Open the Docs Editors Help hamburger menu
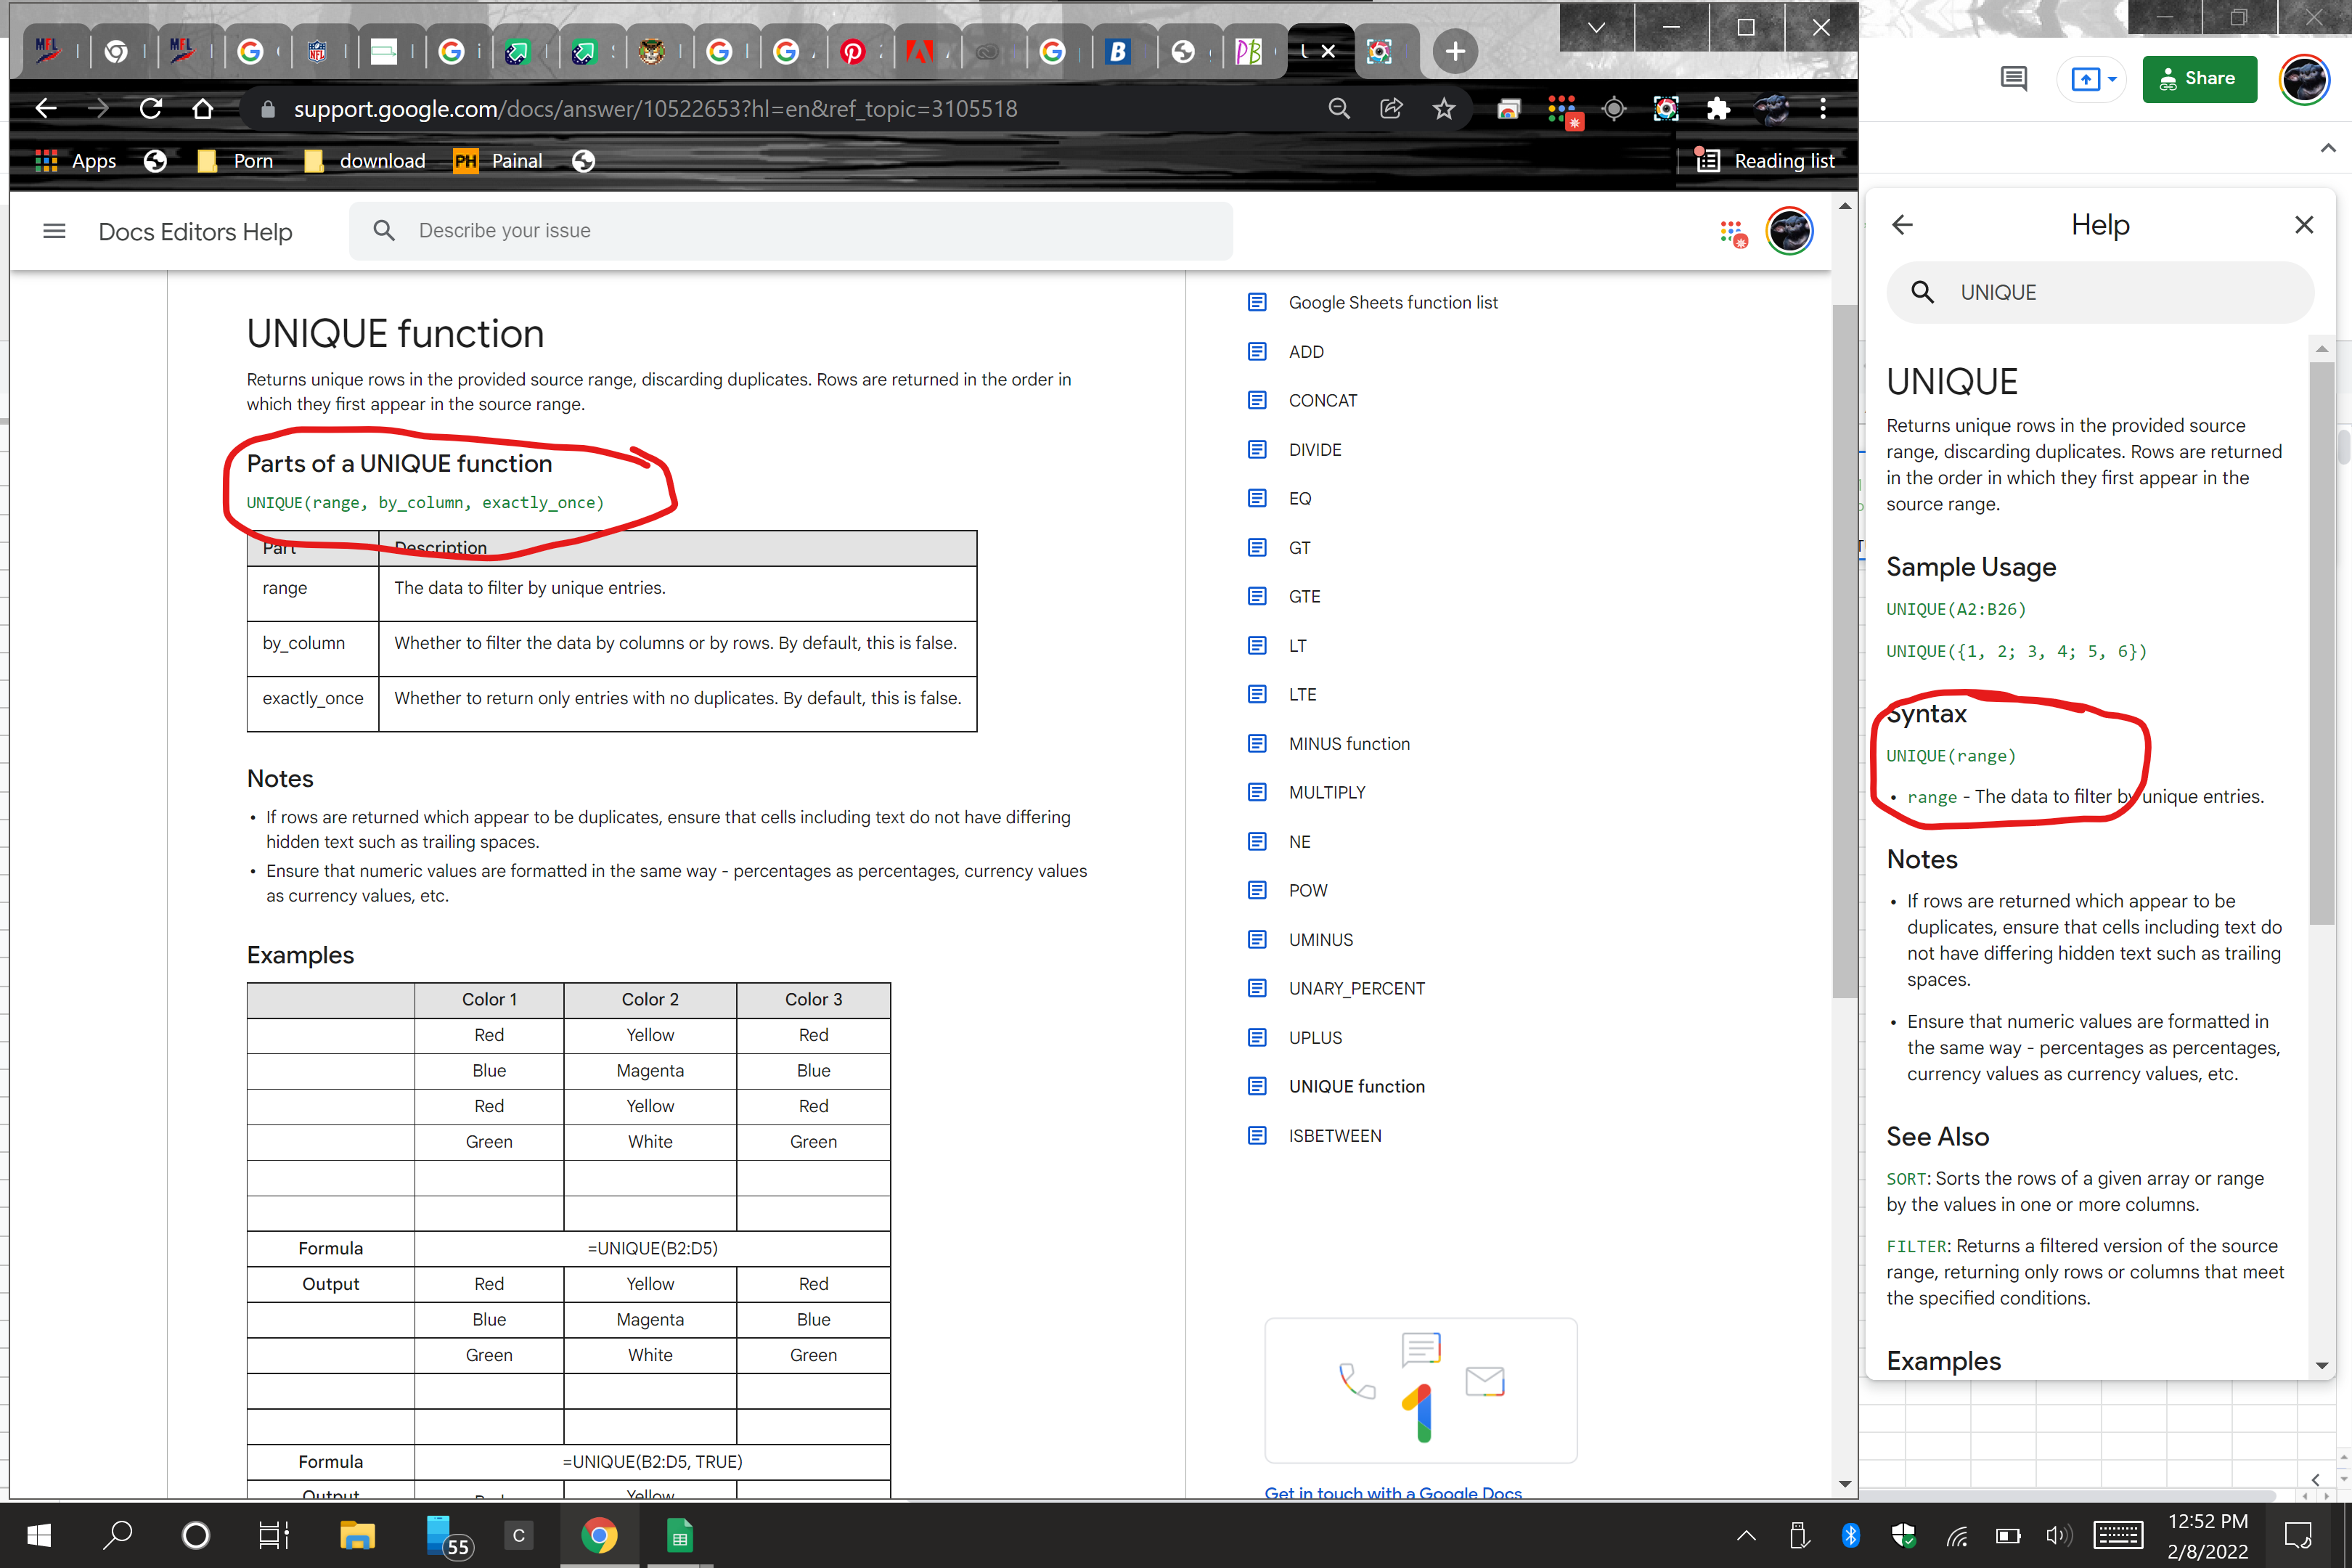 55,232
